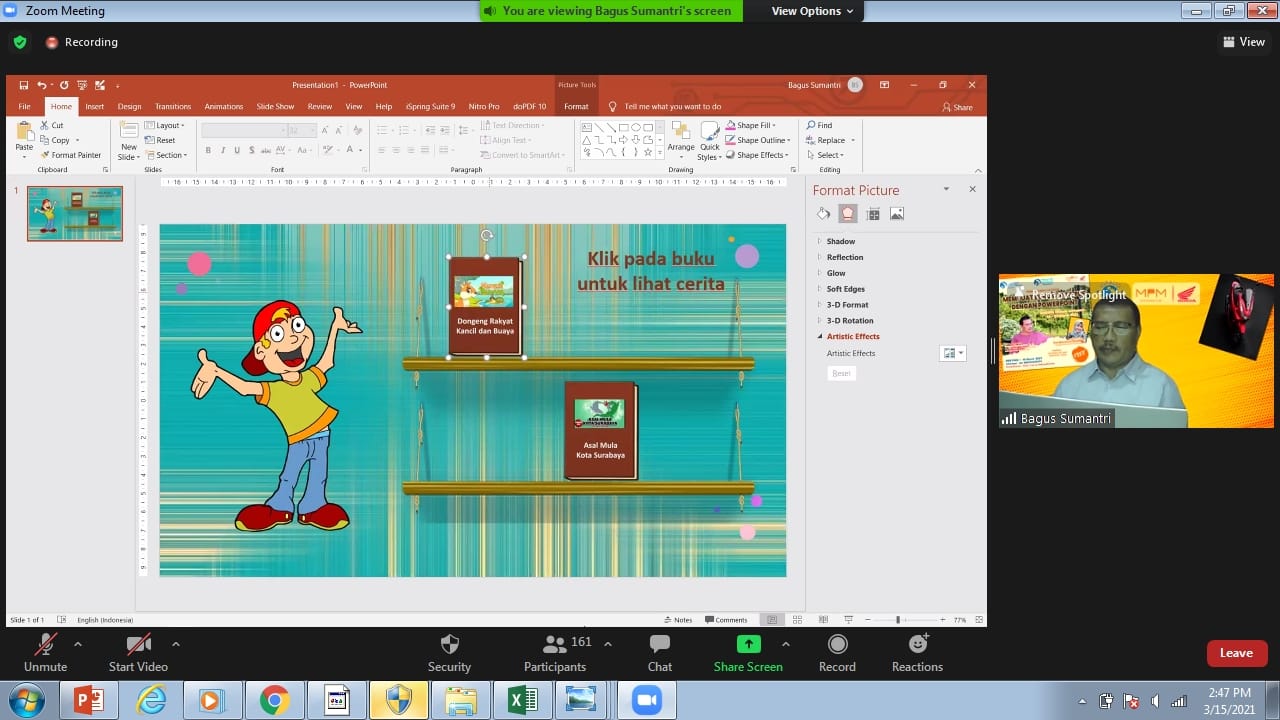Click the Leave meeting button
Screen dimensions: 1280x720
point(1236,653)
